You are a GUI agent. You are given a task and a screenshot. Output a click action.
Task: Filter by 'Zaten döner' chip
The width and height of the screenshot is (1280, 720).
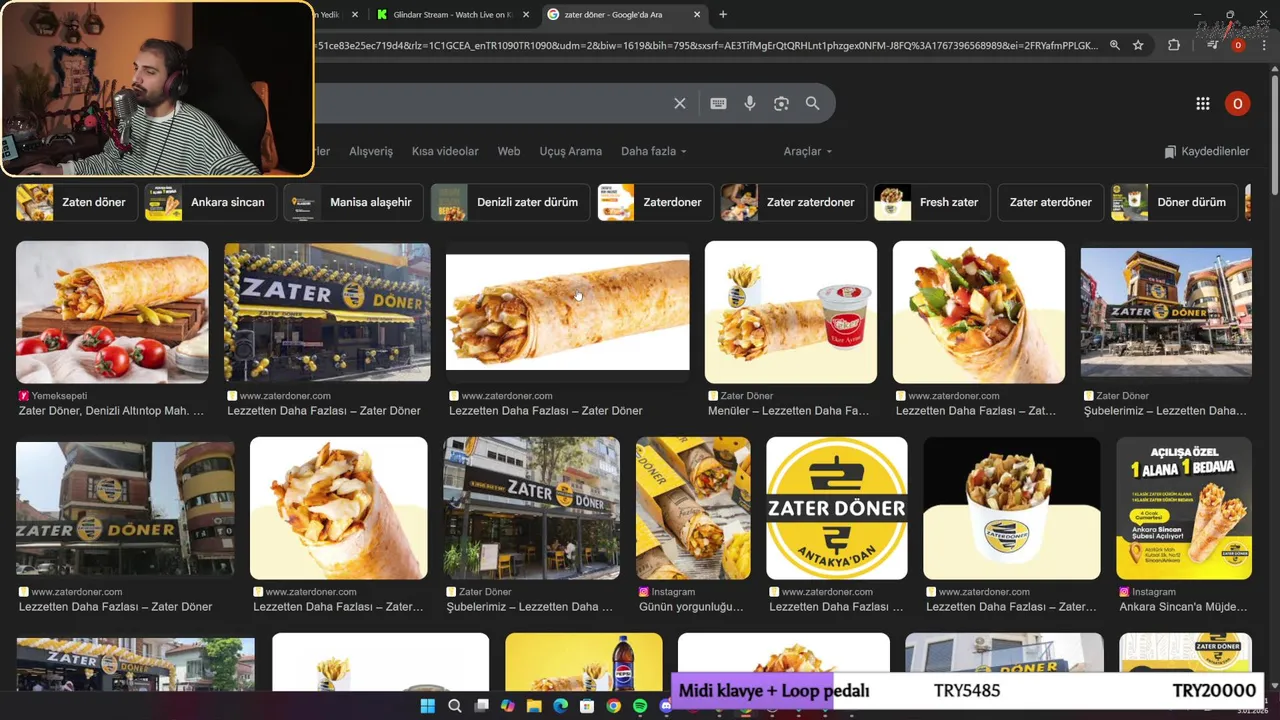(77, 202)
